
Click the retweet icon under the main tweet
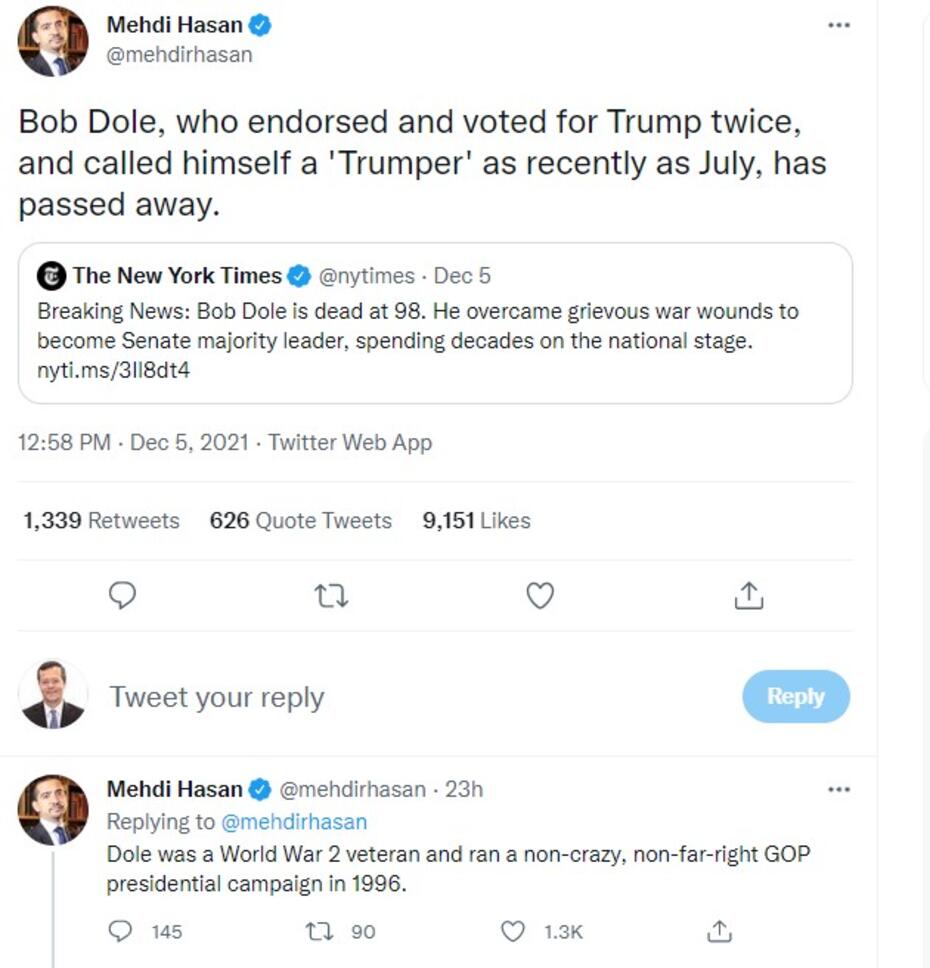331,596
